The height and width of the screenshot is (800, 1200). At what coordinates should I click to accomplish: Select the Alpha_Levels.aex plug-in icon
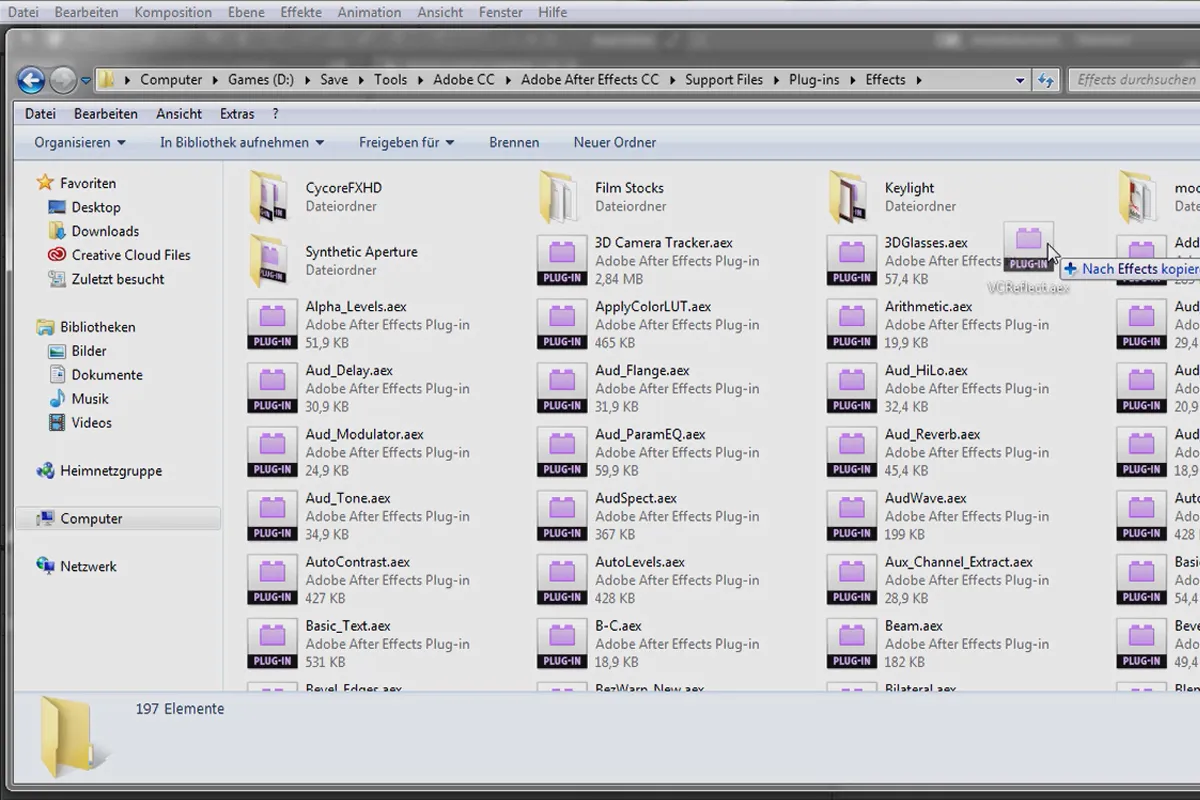[x=272, y=325]
